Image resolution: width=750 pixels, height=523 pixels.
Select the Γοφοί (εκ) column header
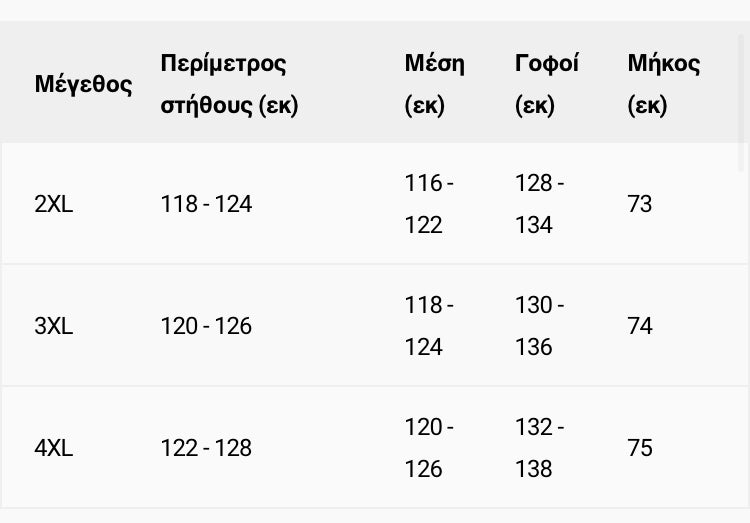point(546,84)
